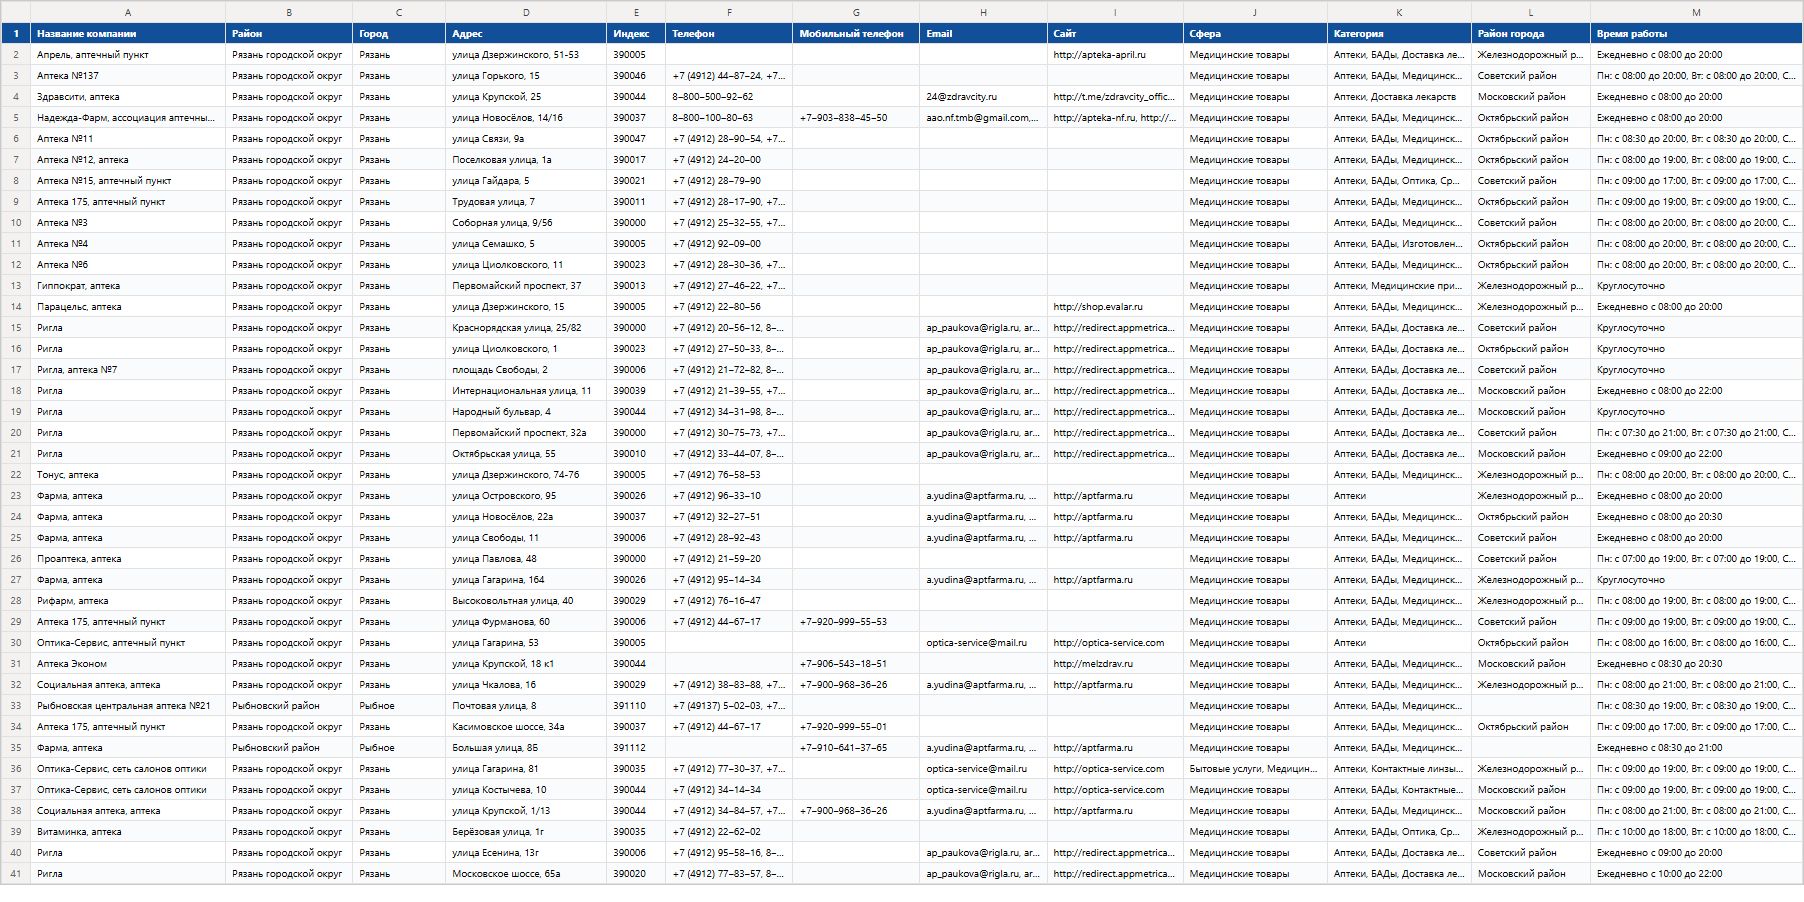Click the 'Категория' header cell

click(x=1399, y=33)
